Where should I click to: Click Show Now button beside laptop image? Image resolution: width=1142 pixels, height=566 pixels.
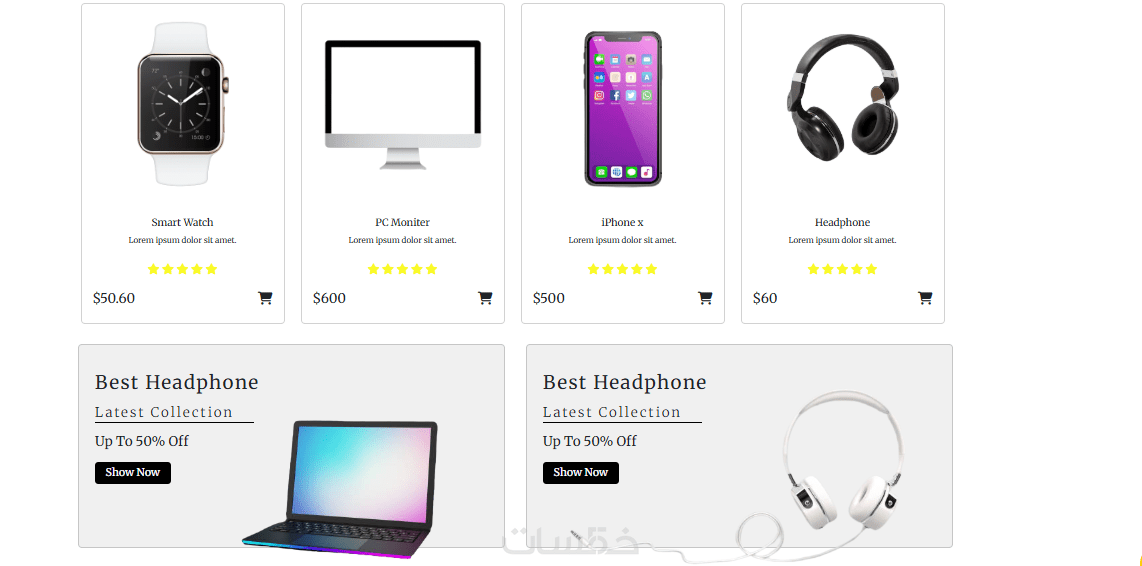click(x=133, y=473)
